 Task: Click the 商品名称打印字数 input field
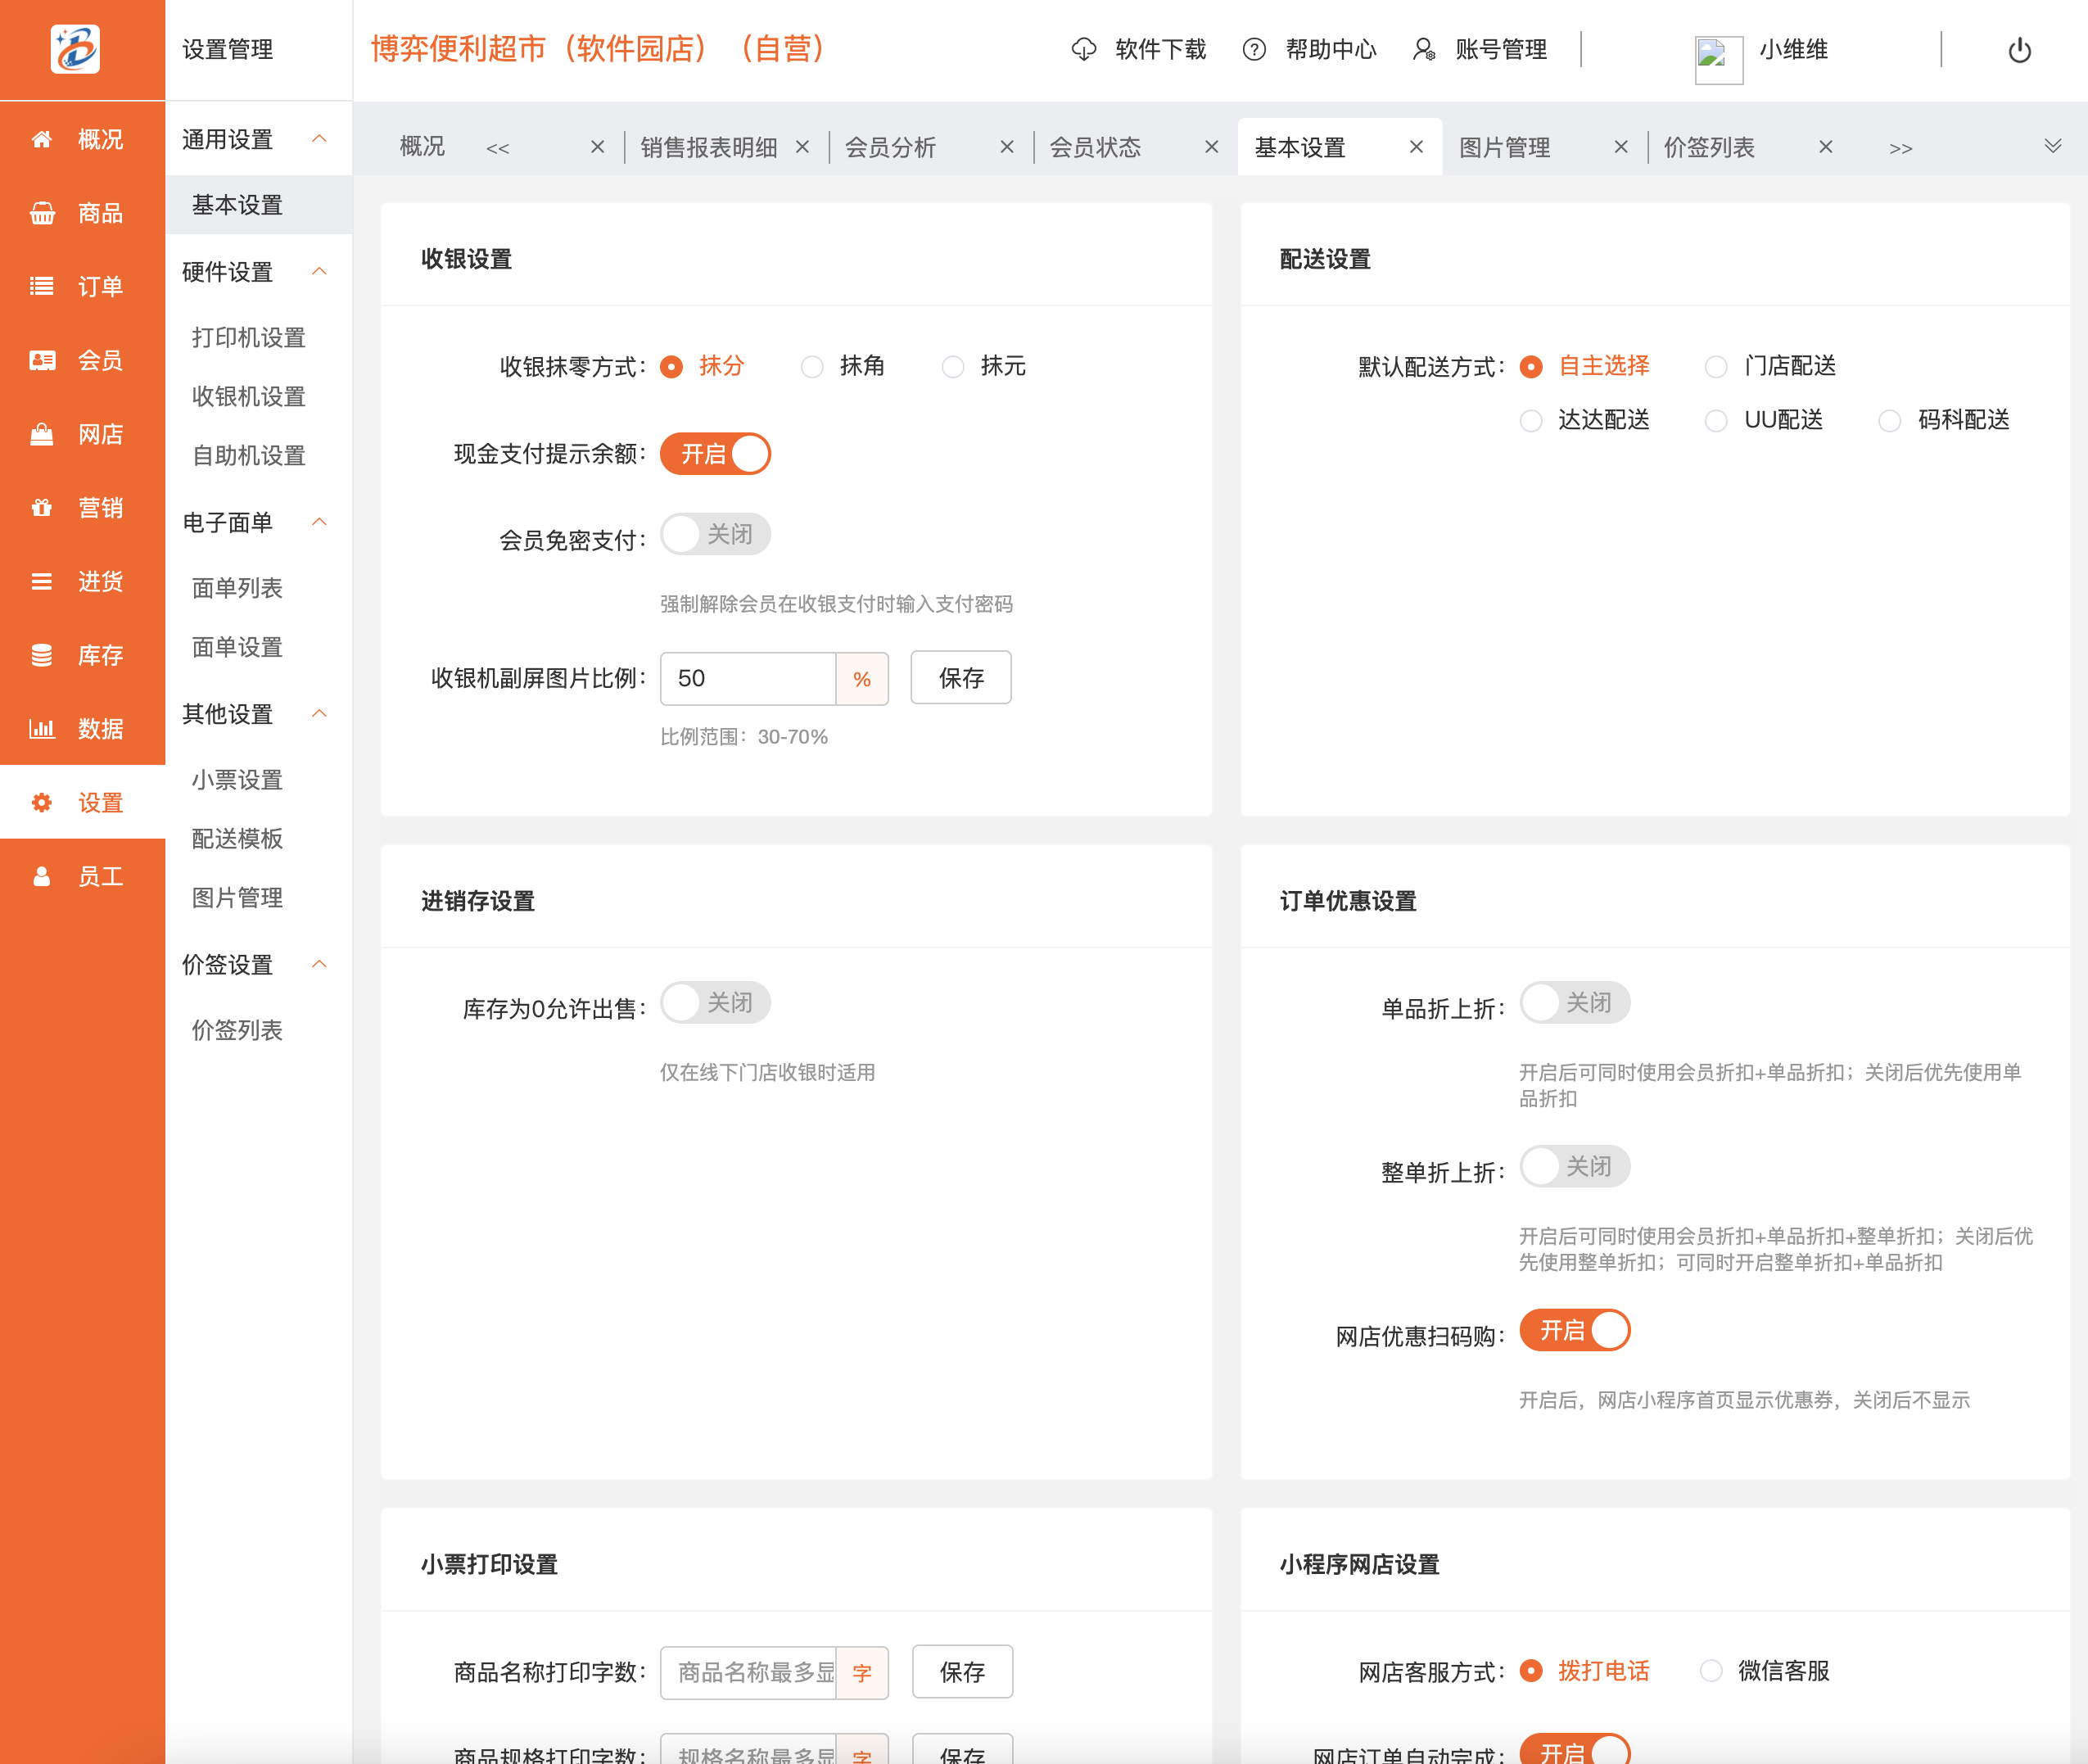(748, 1672)
